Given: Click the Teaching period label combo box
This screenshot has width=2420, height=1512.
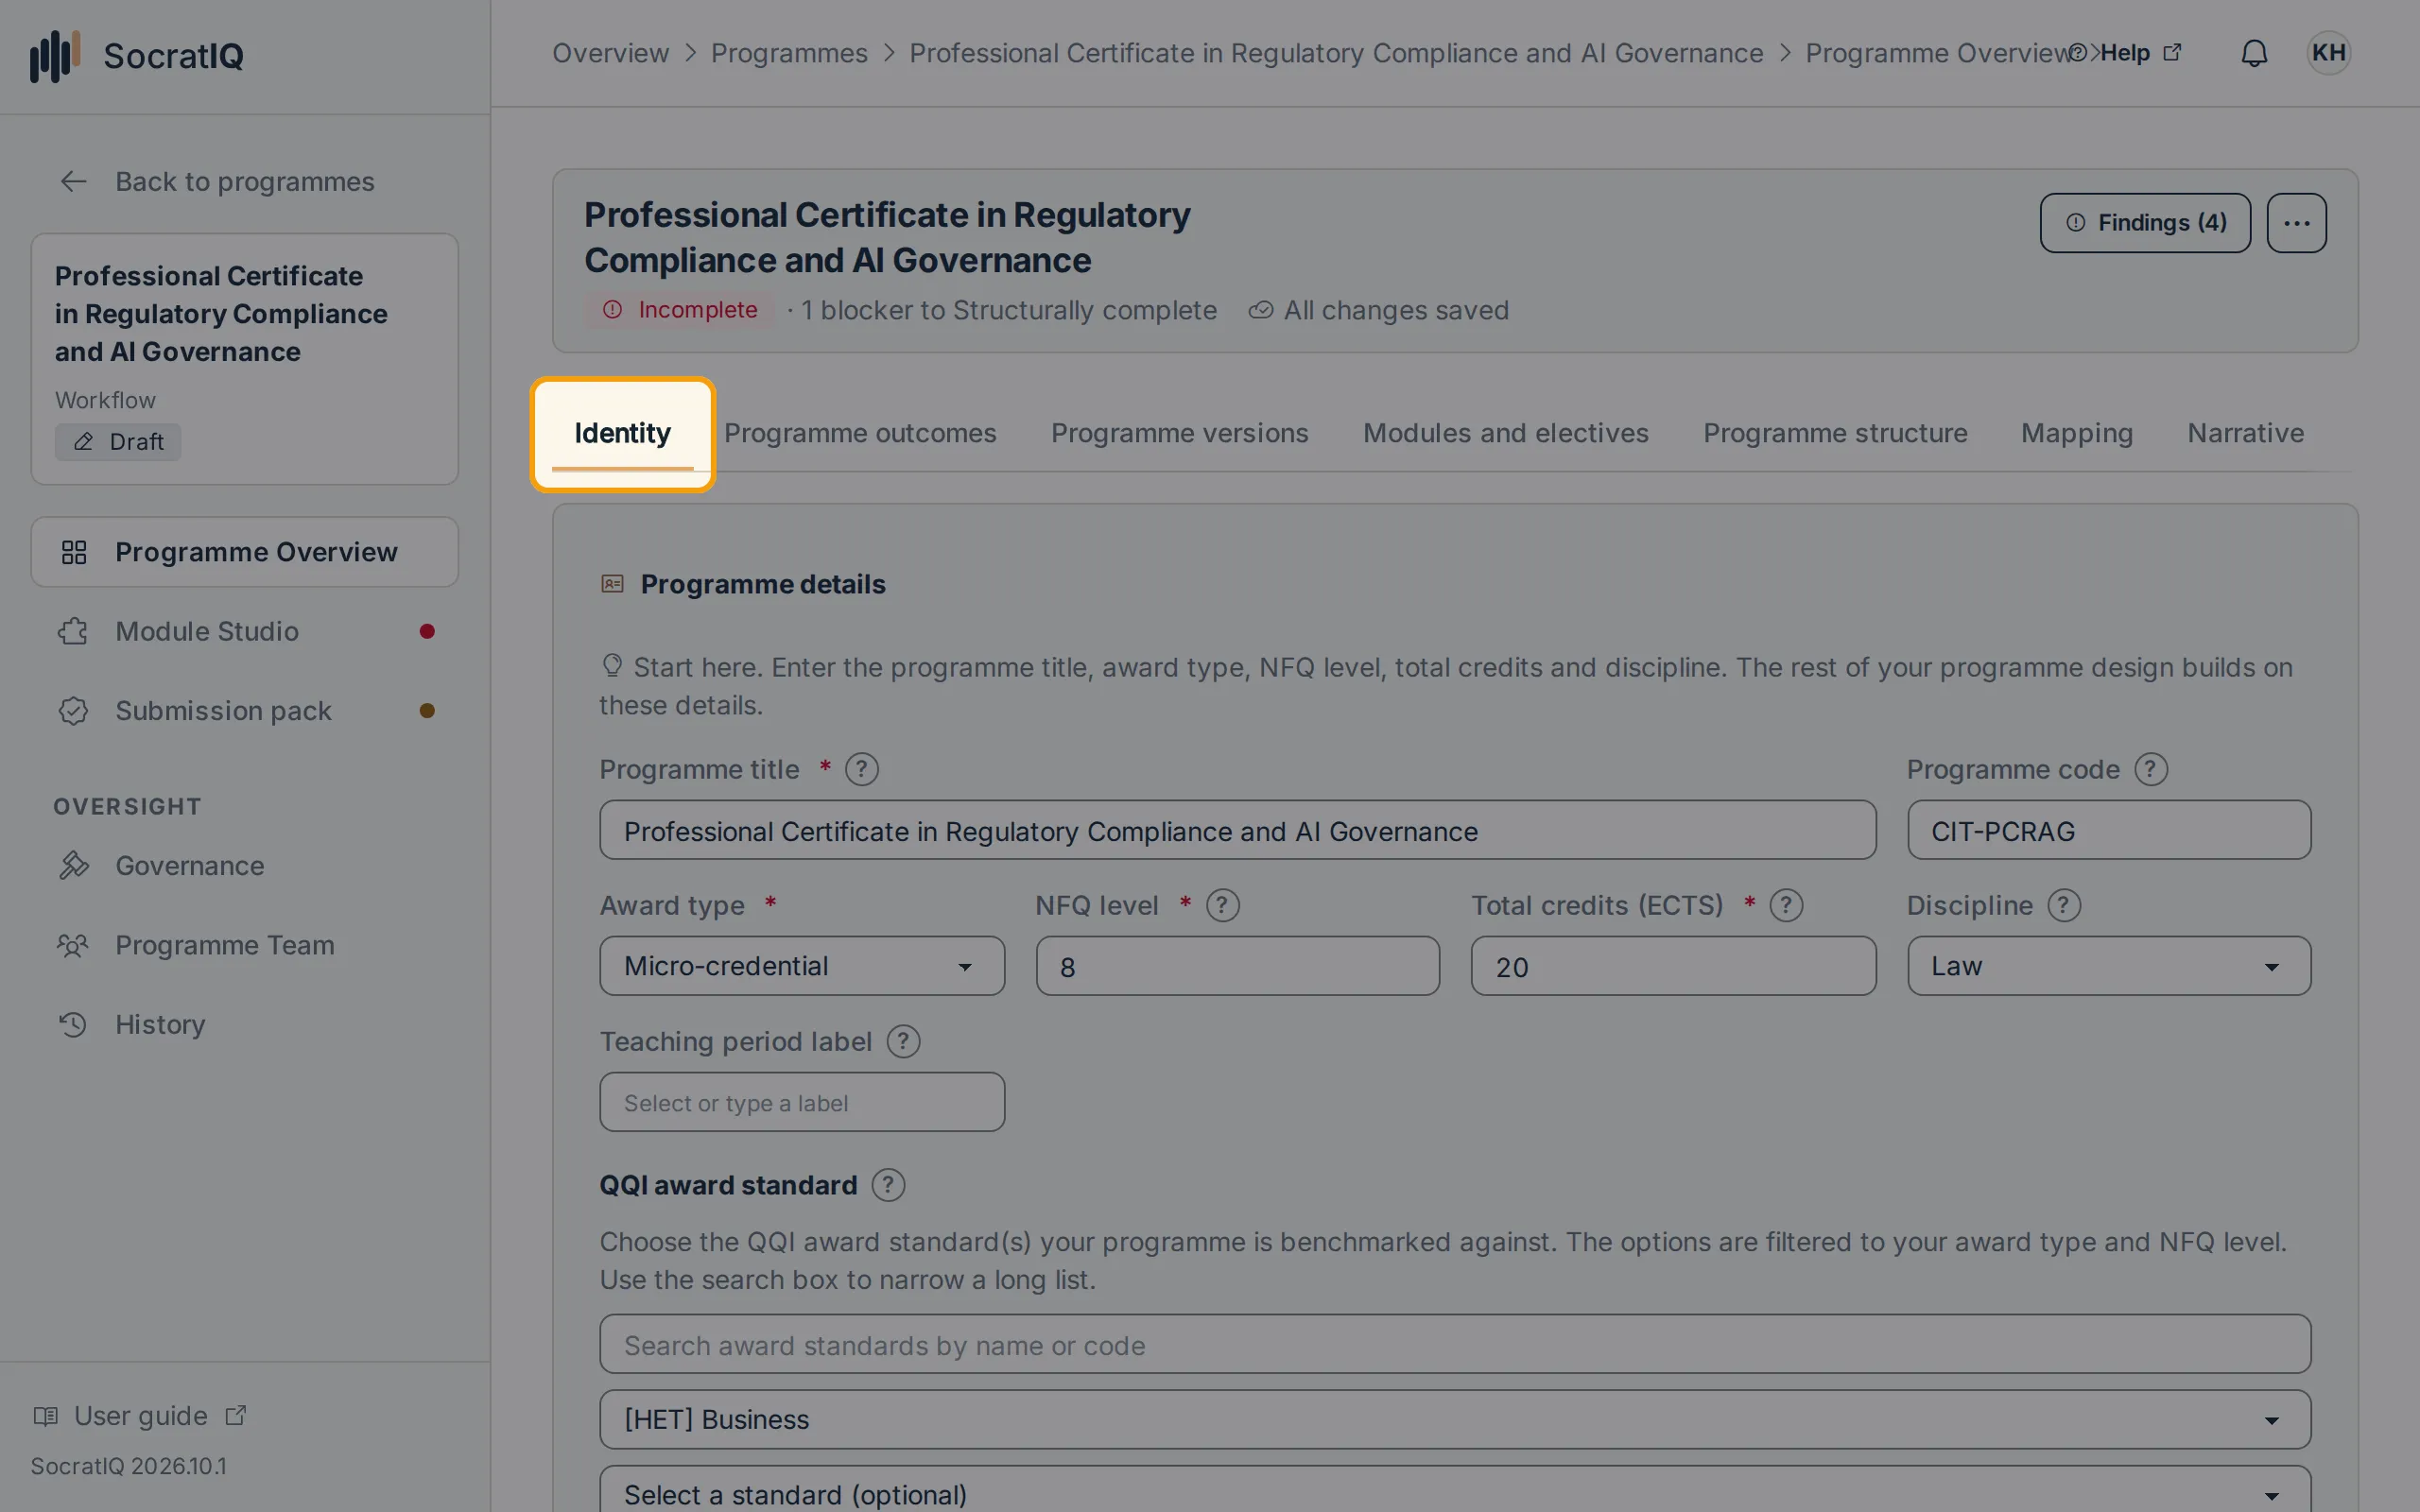Looking at the screenshot, I should (802, 1102).
